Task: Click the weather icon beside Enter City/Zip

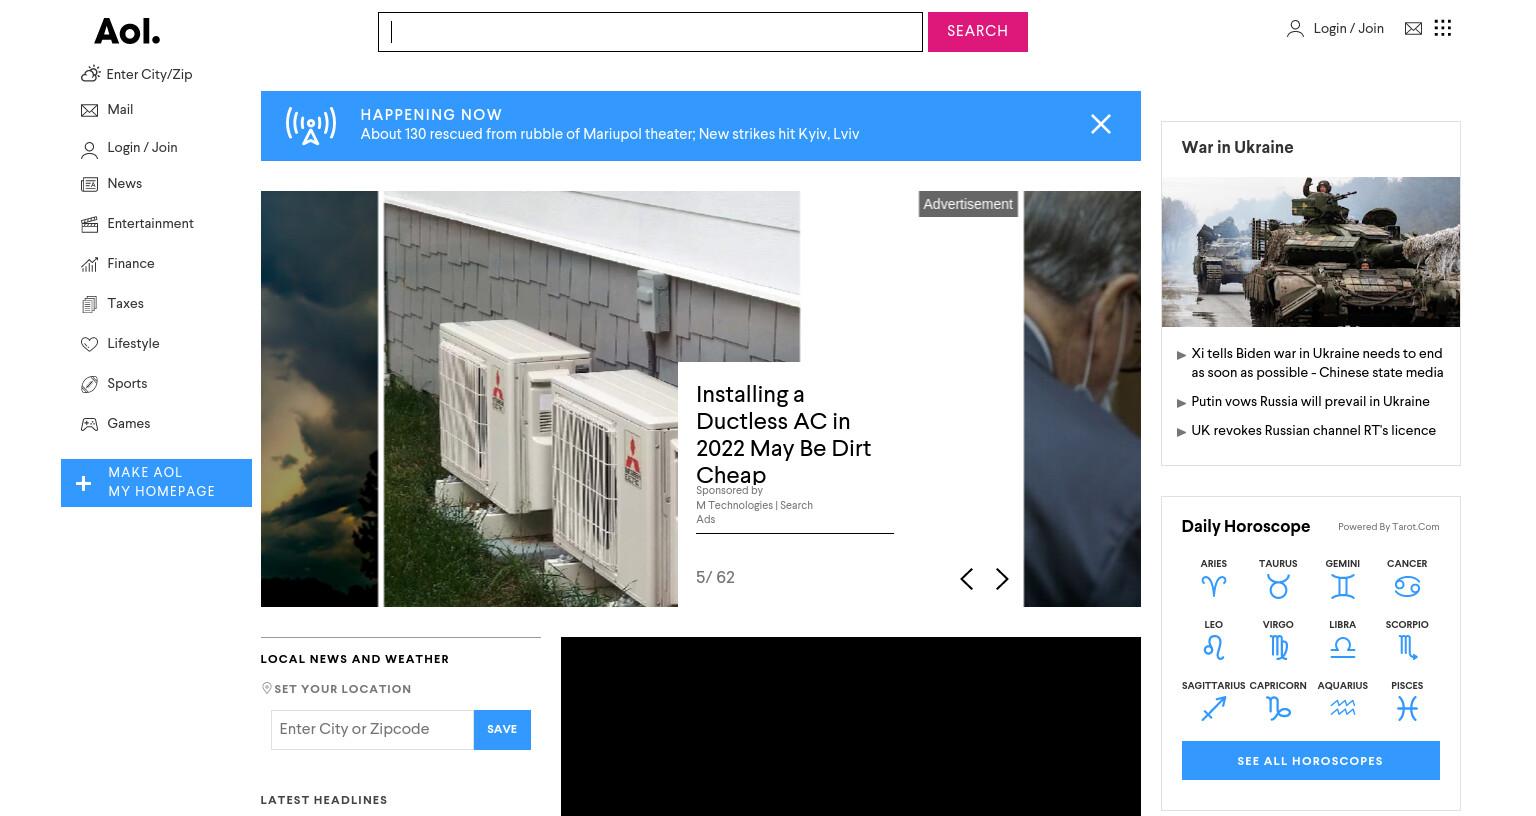Action: [x=90, y=74]
